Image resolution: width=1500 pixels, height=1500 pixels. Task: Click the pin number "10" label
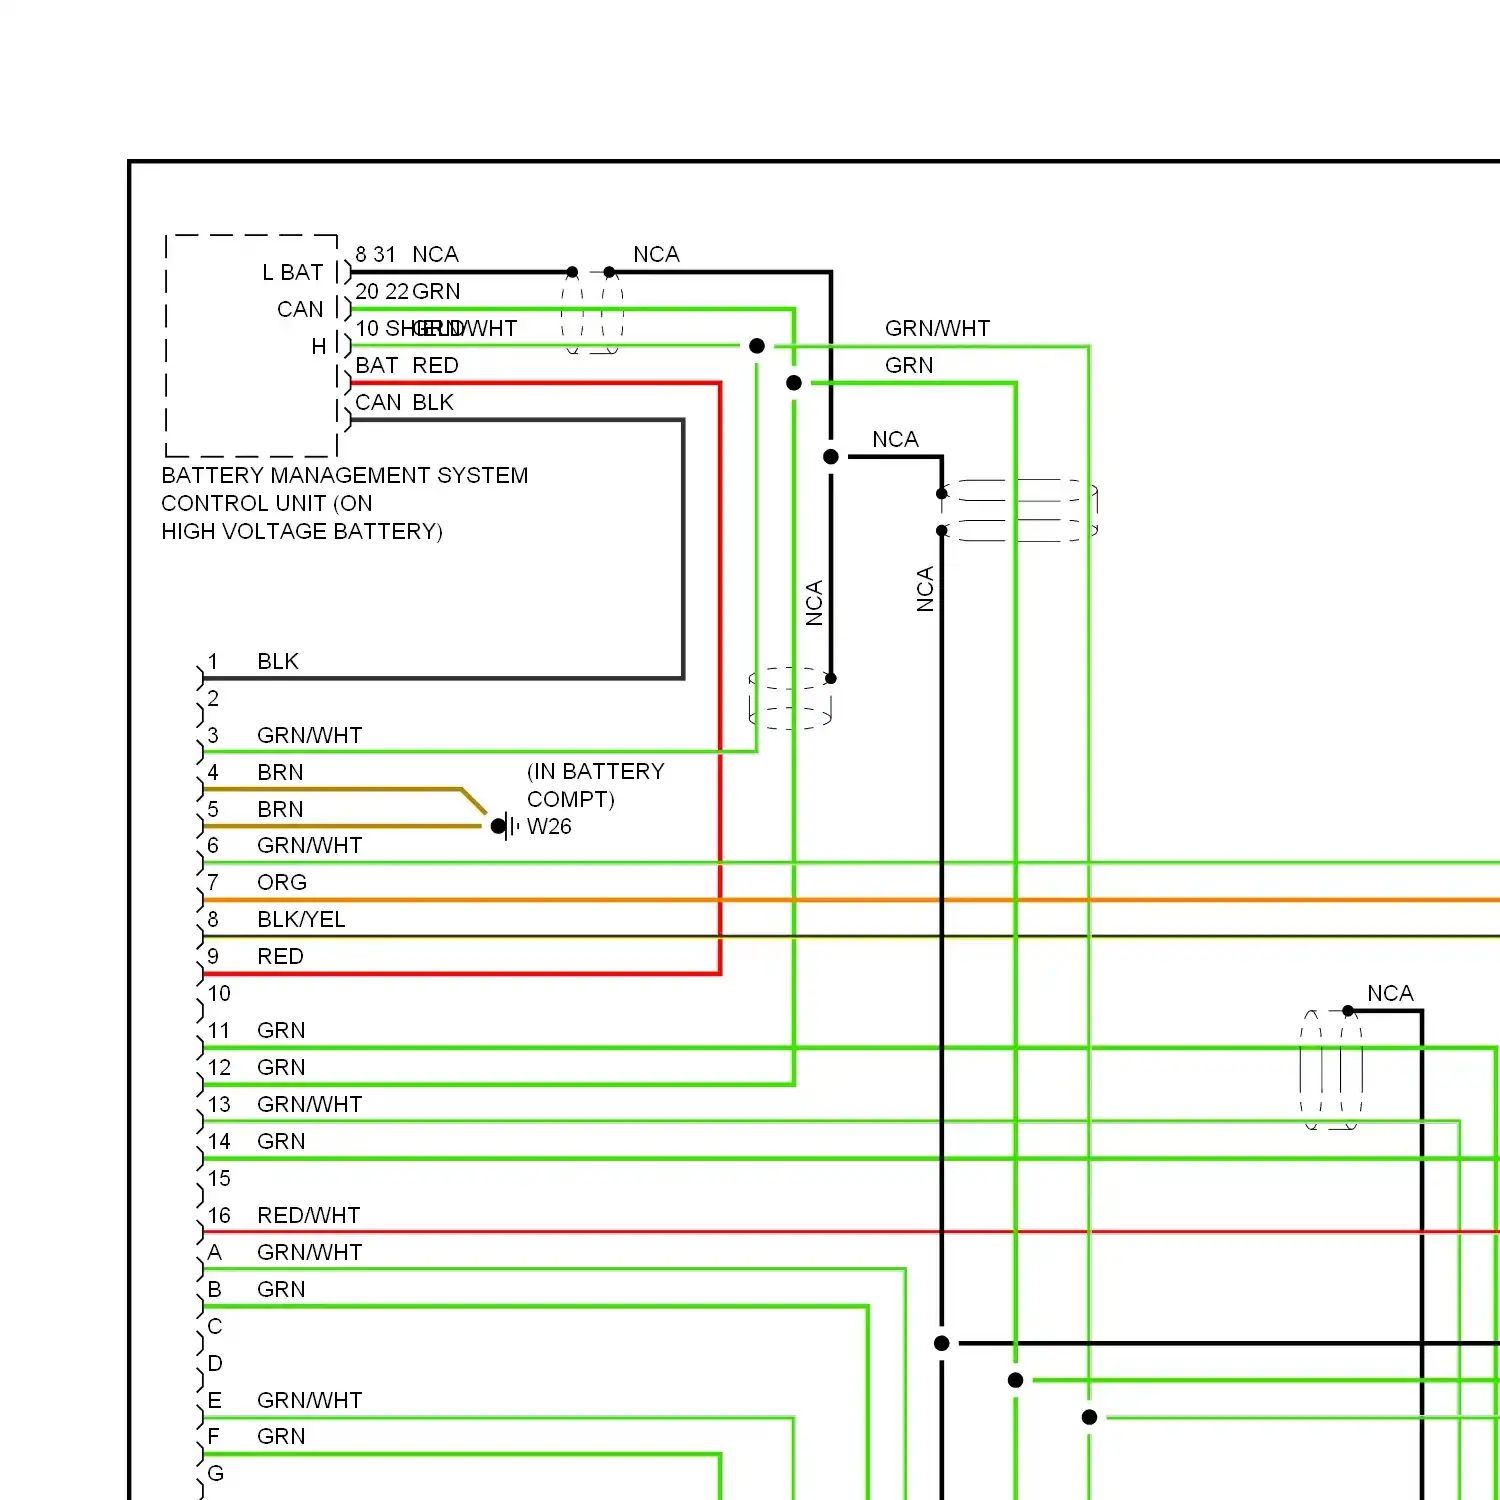click(x=219, y=993)
